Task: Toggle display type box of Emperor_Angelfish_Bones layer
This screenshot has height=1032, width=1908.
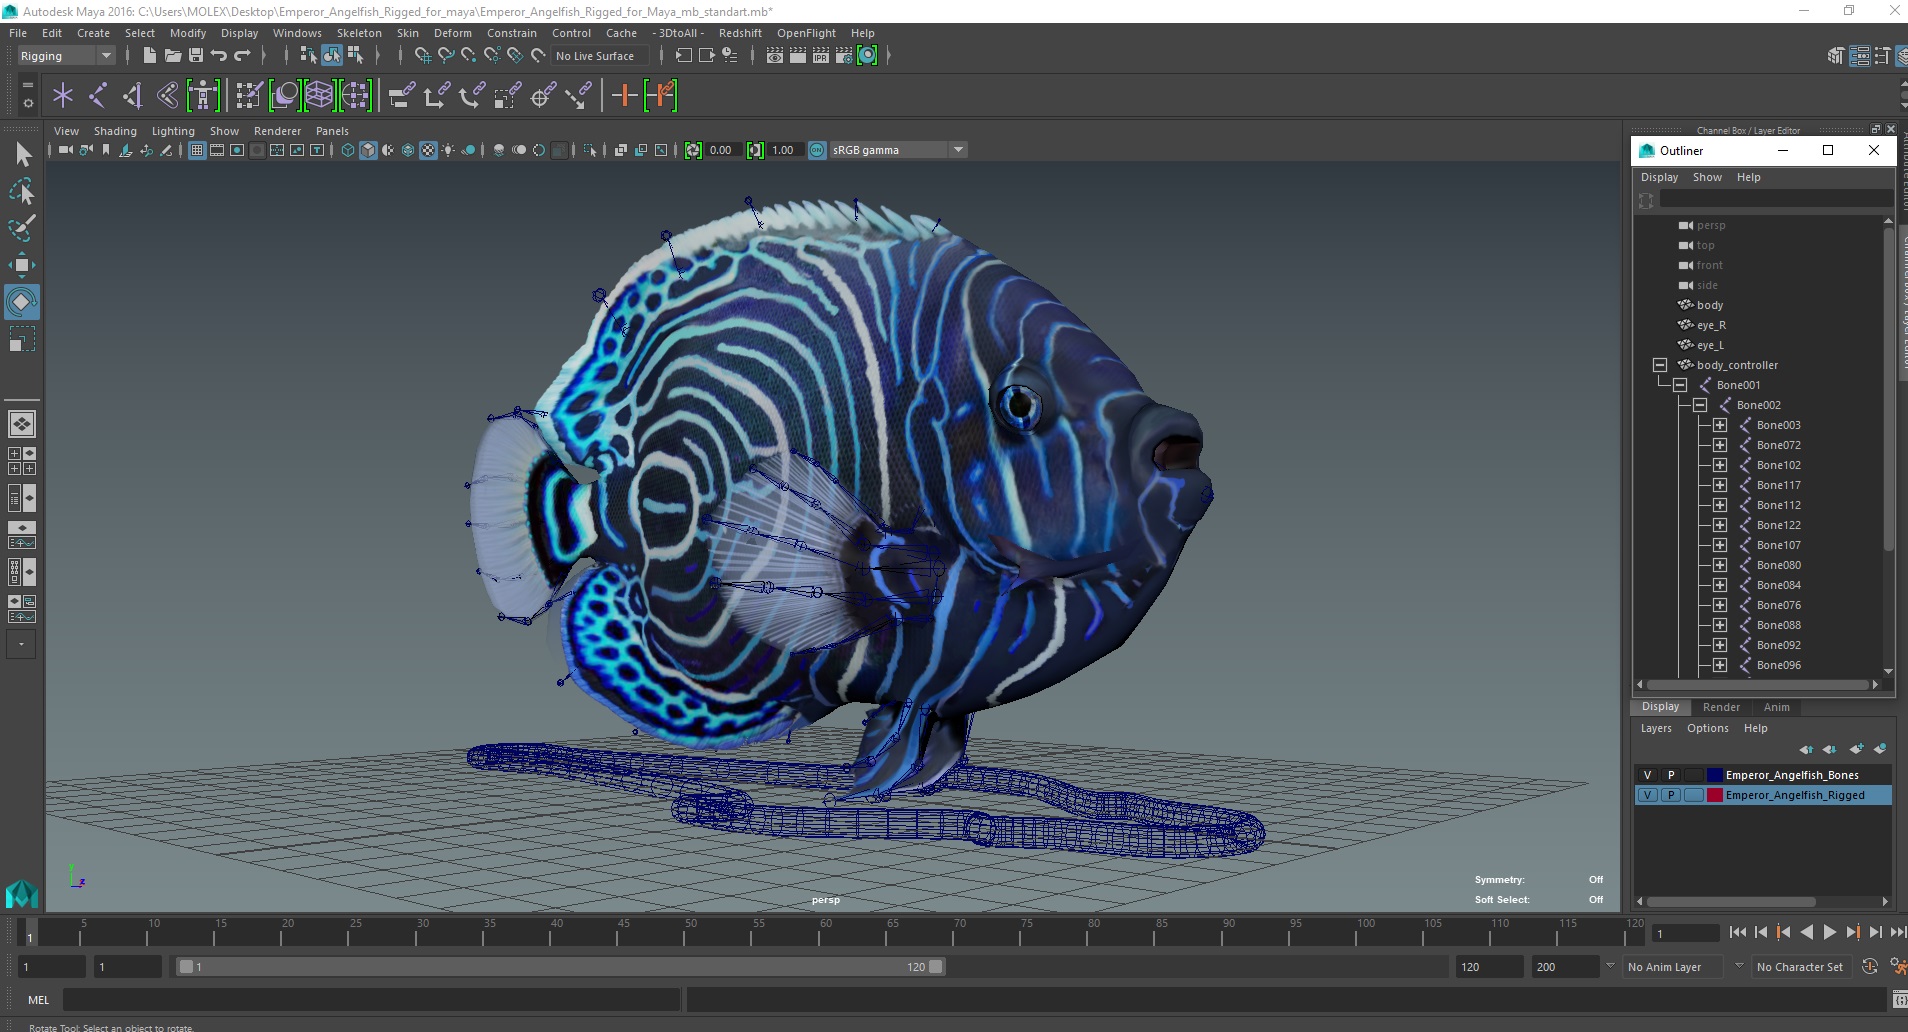Action: pyautogui.click(x=1693, y=775)
